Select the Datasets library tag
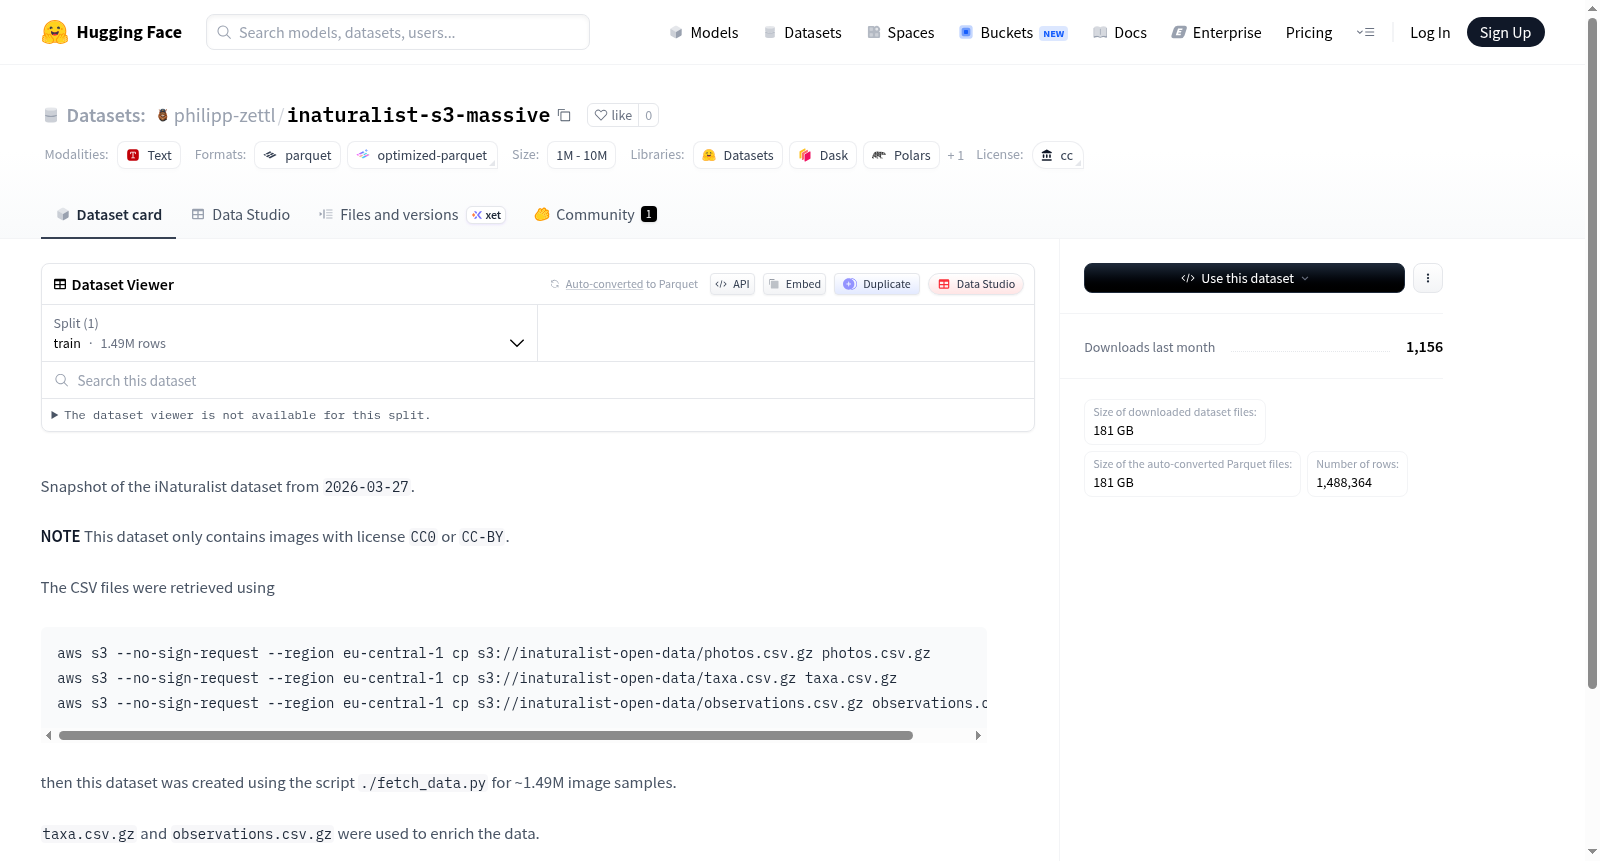Image resolution: width=1600 pixels, height=861 pixels. (x=738, y=155)
